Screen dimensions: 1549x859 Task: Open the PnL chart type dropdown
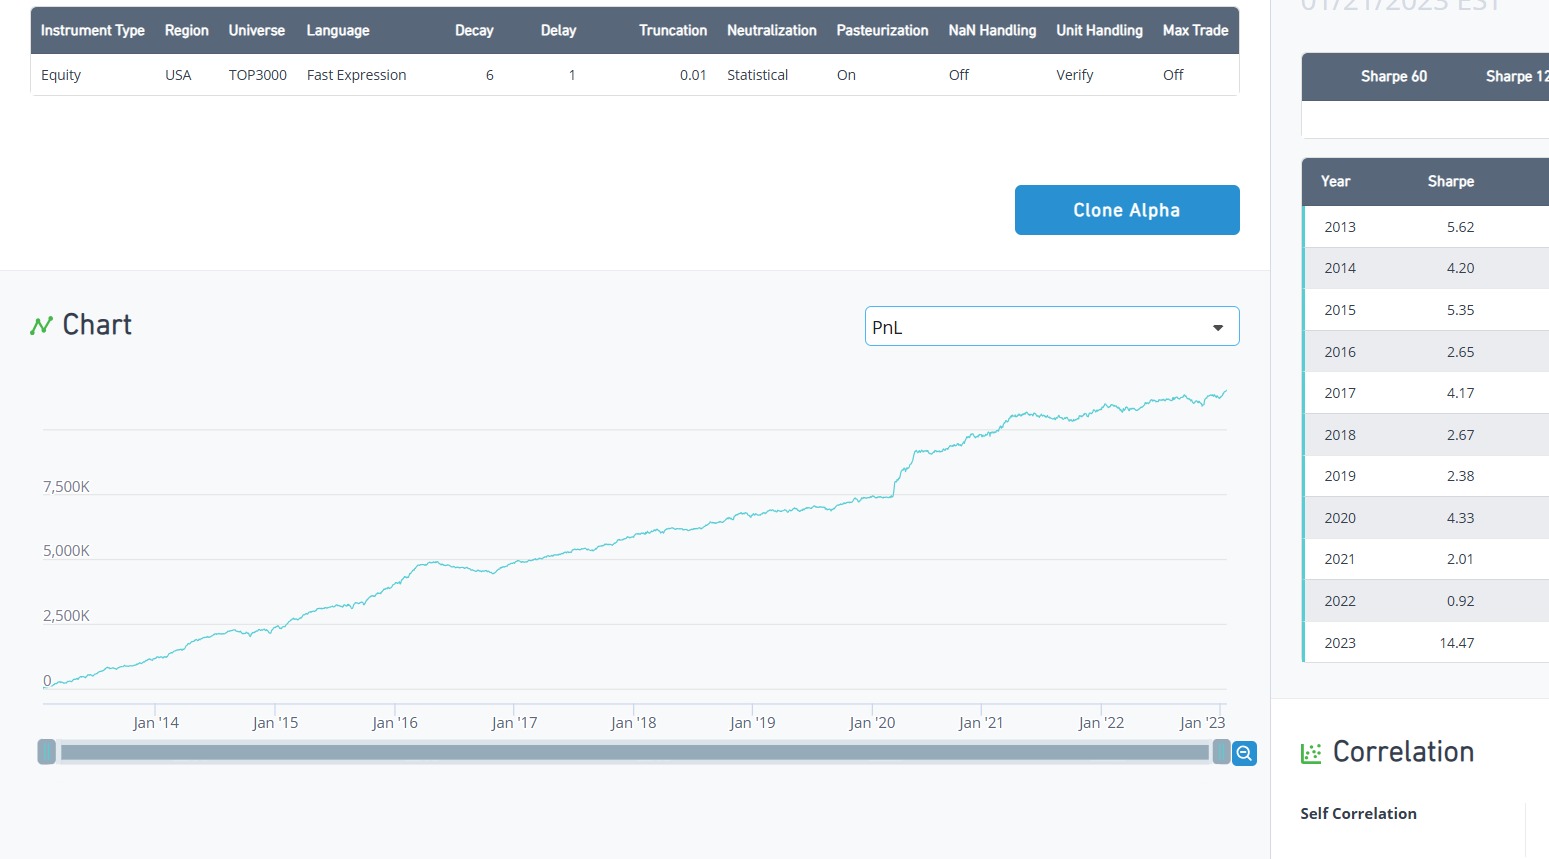[1051, 327]
